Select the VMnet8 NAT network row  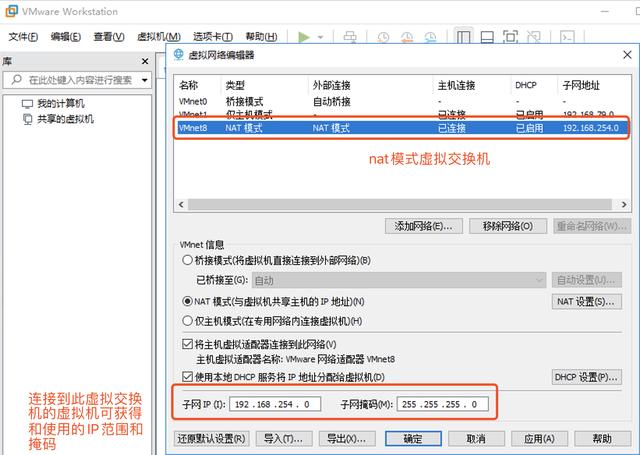pyautogui.click(x=402, y=128)
